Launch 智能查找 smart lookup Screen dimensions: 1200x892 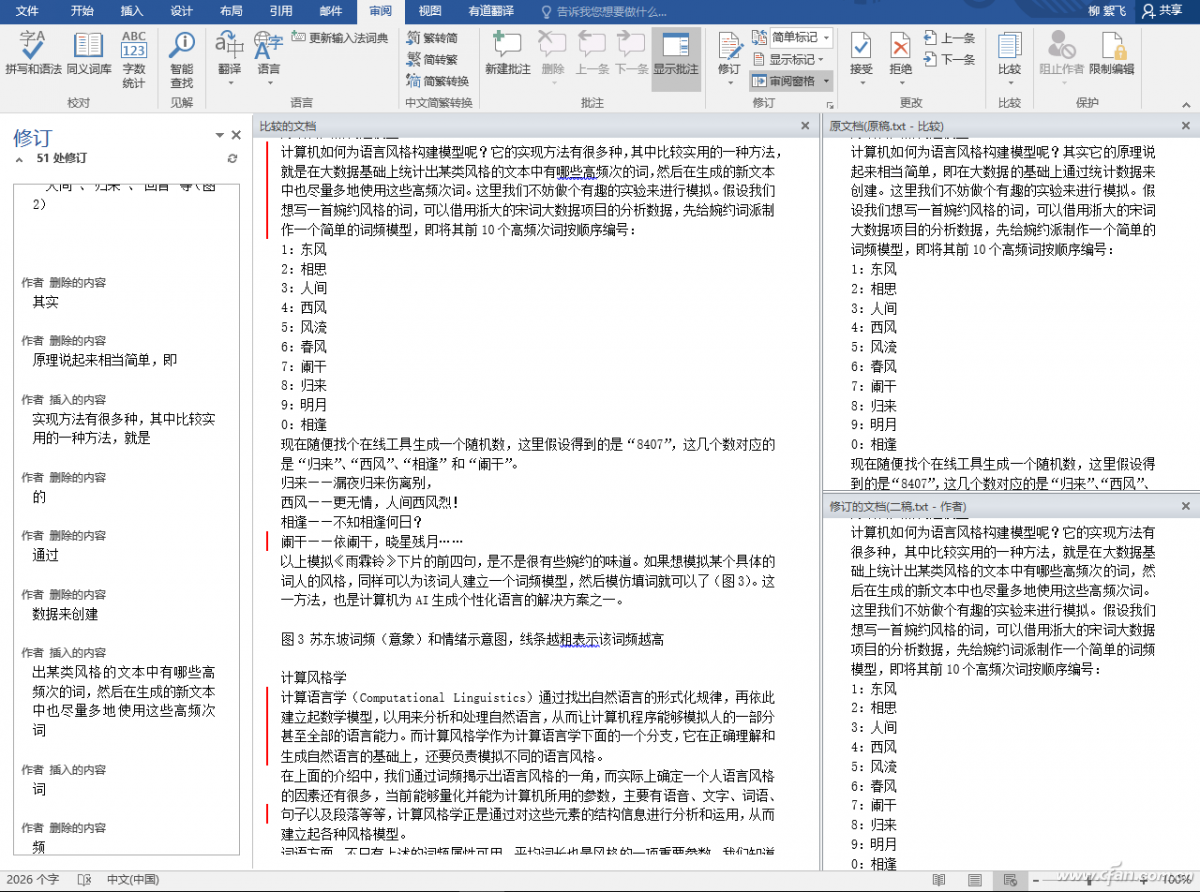click(181, 59)
